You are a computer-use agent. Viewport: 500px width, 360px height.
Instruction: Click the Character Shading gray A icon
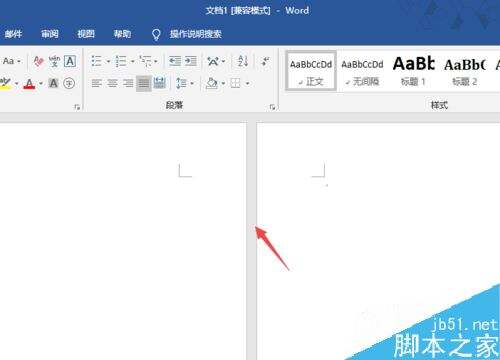click(x=53, y=83)
